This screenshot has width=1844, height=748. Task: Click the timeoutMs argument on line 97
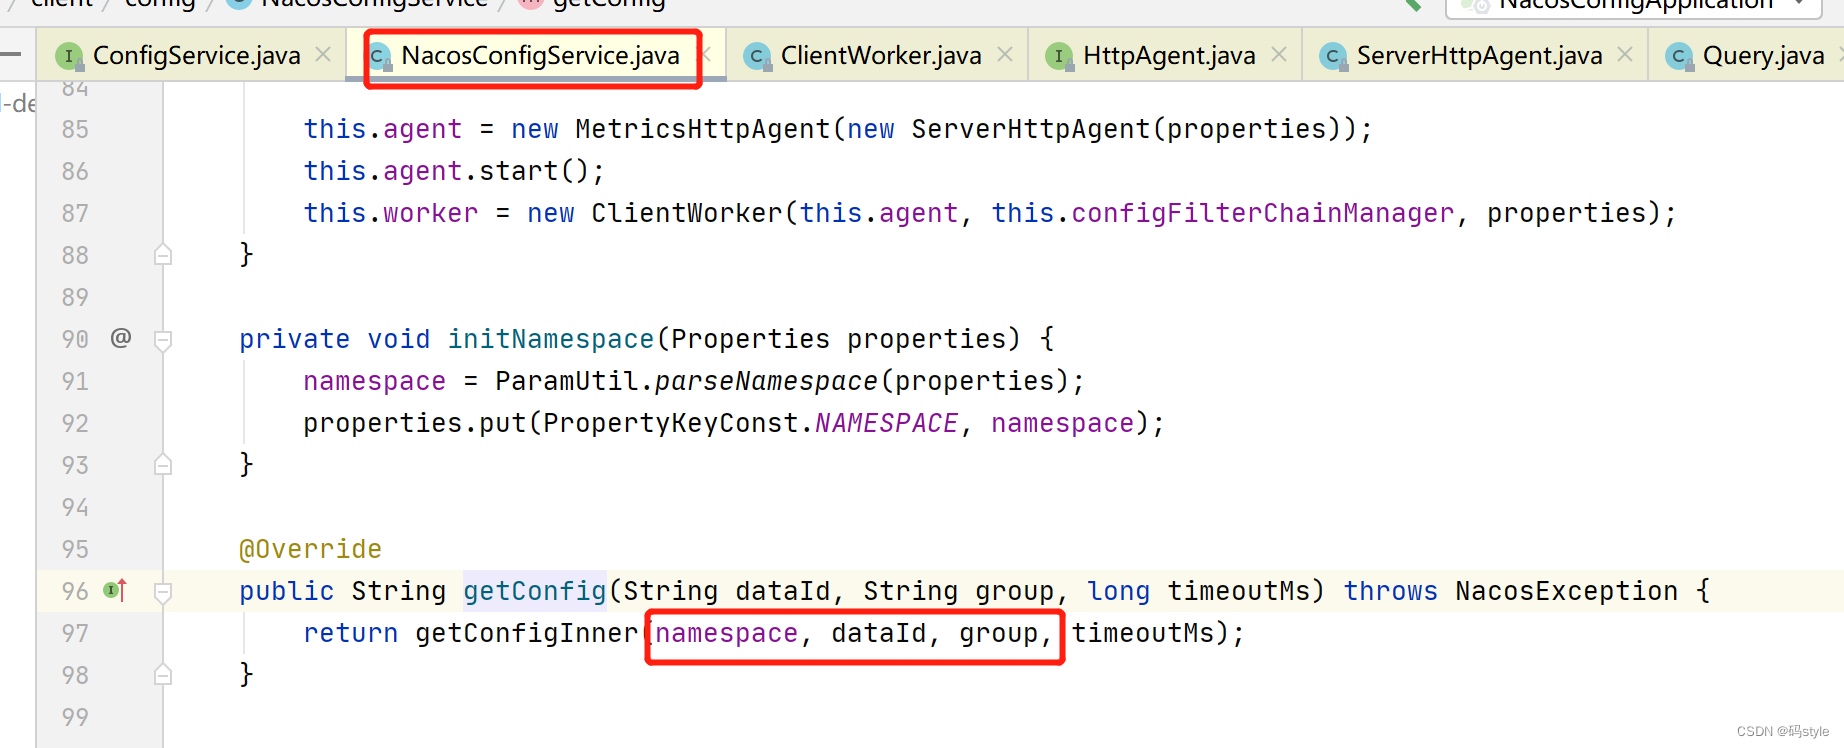pyautogui.click(x=1142, y=633)
